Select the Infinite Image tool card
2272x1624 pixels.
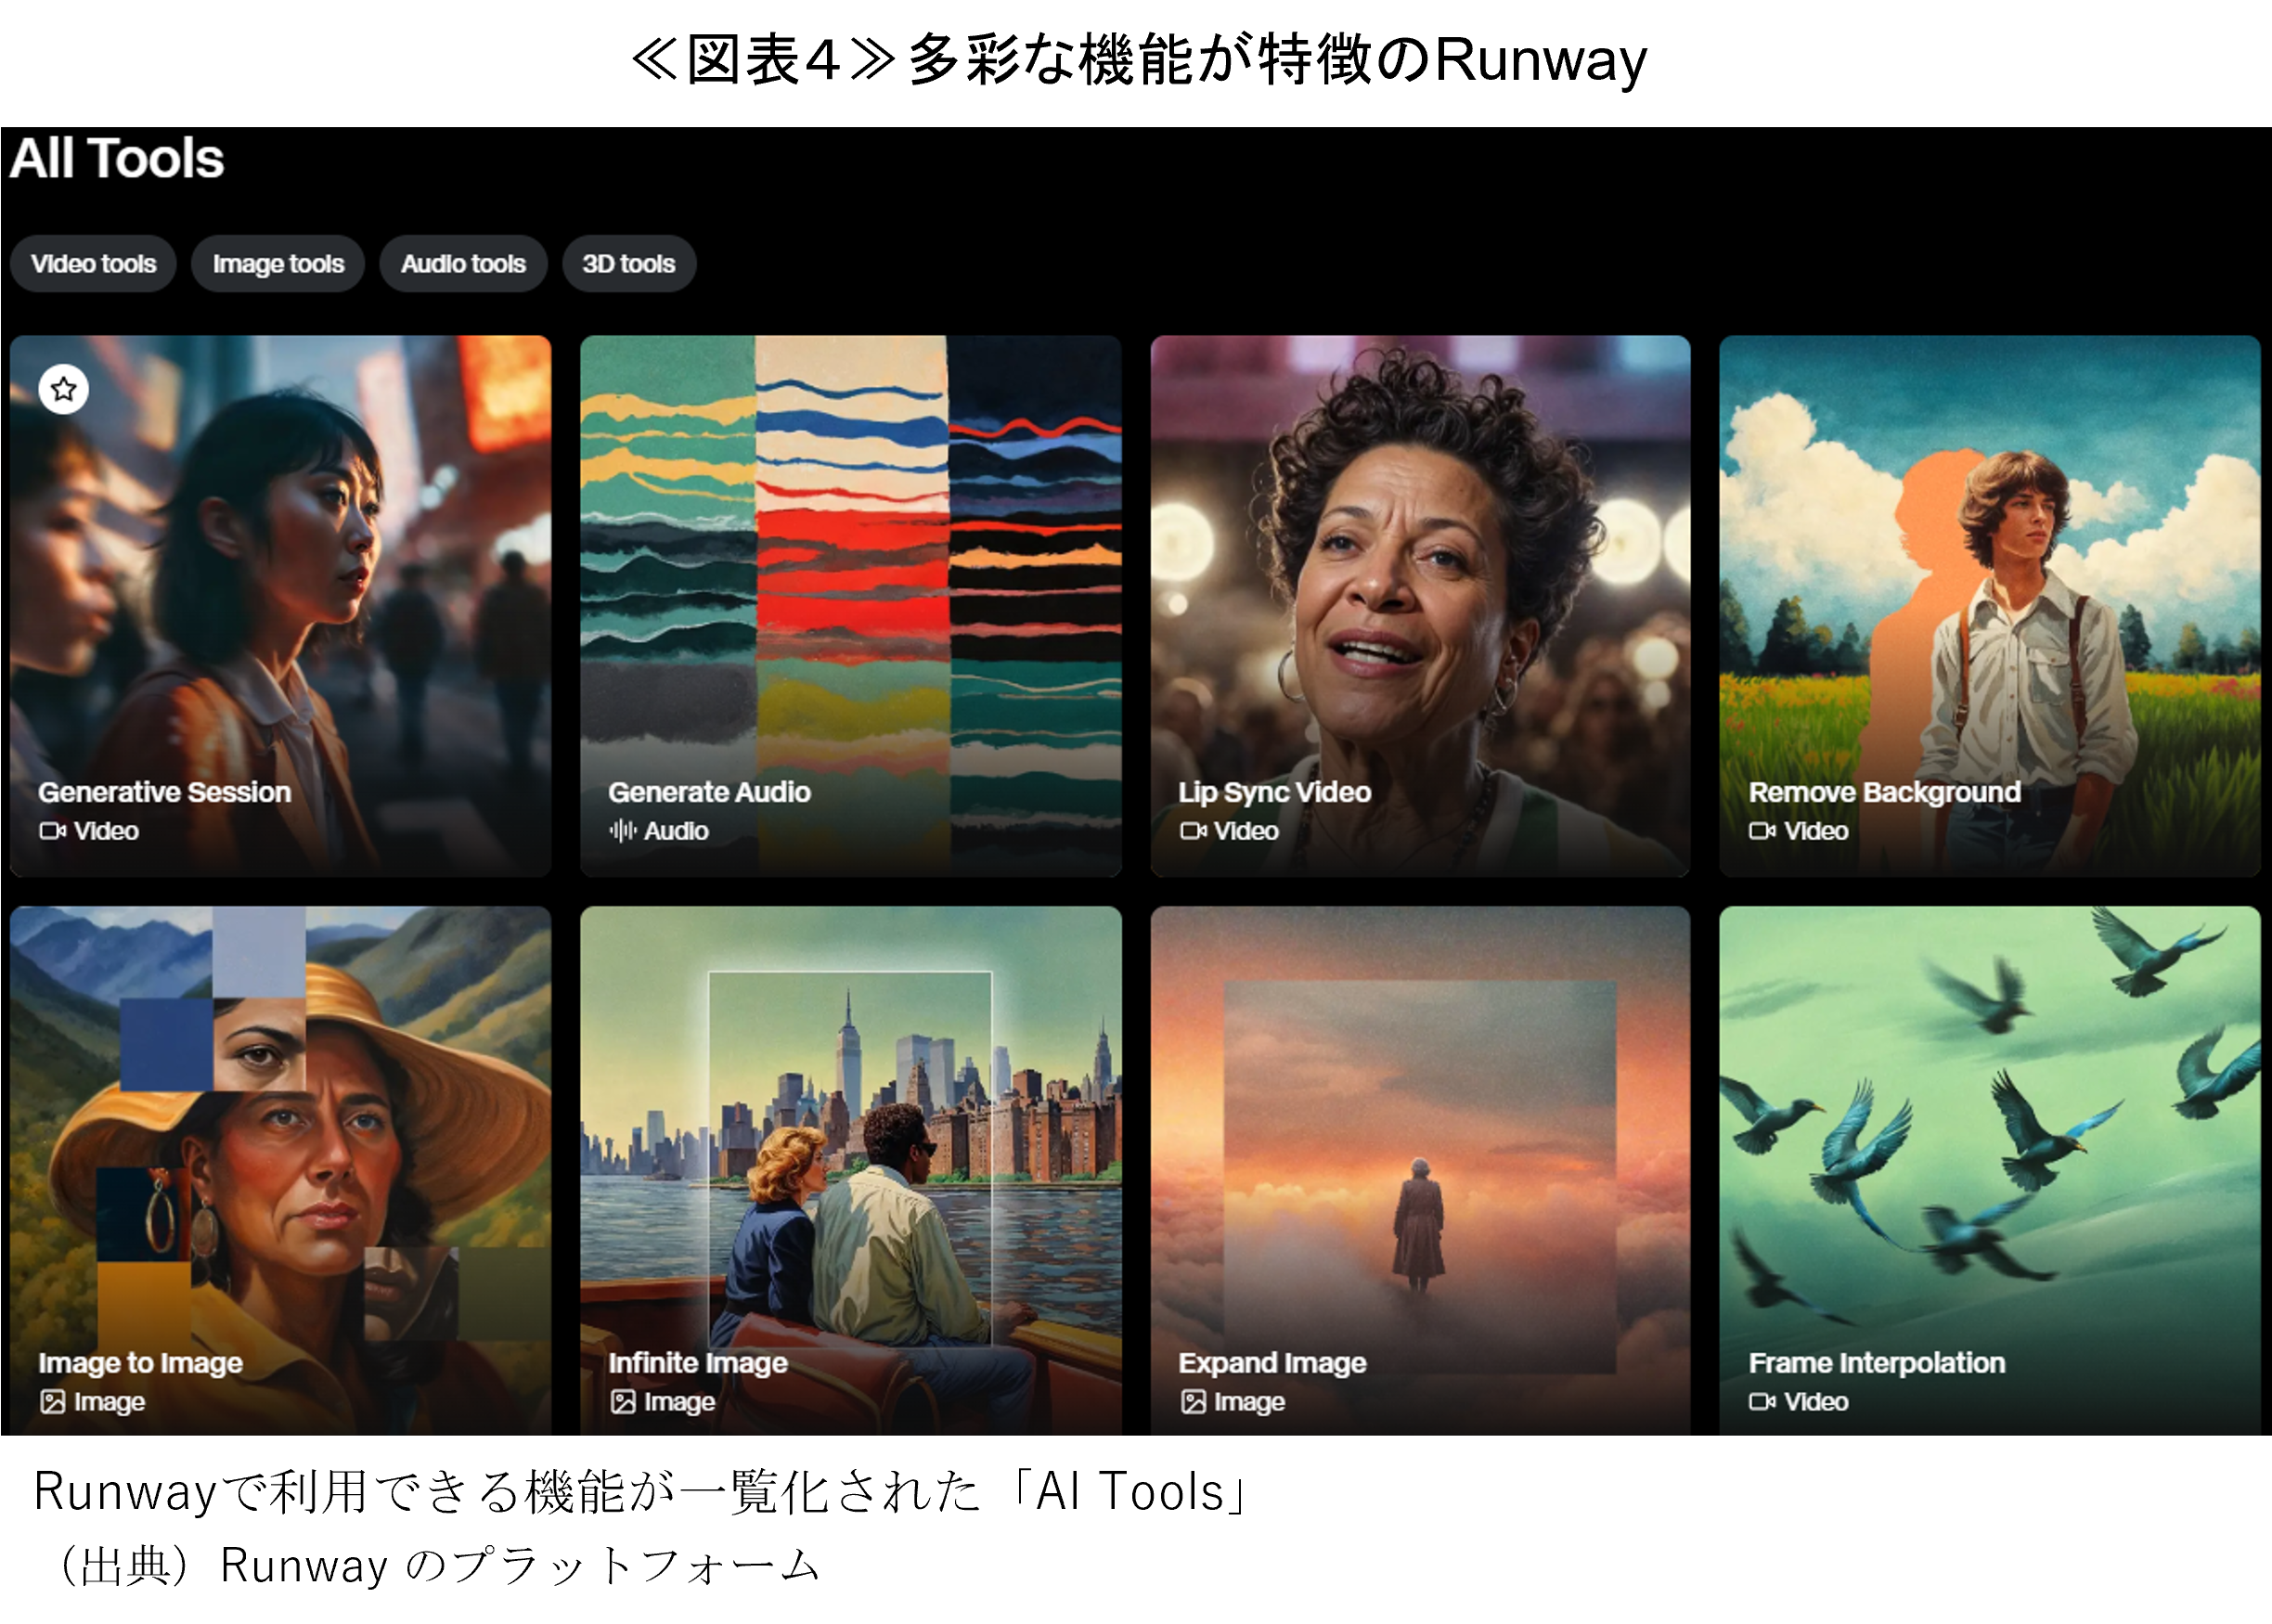point(851,1171)
